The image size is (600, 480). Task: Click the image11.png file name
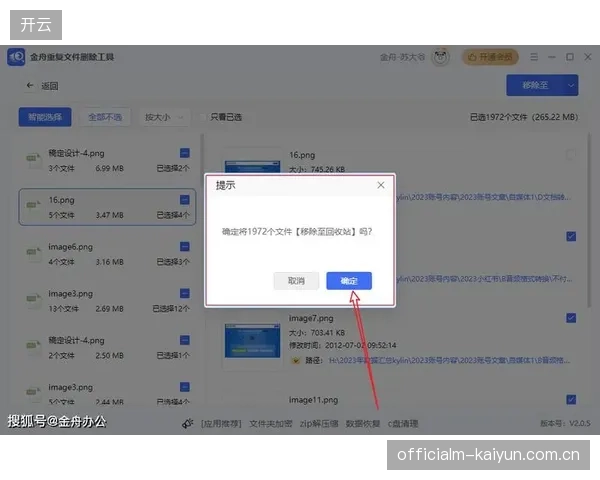coord(313,400)
